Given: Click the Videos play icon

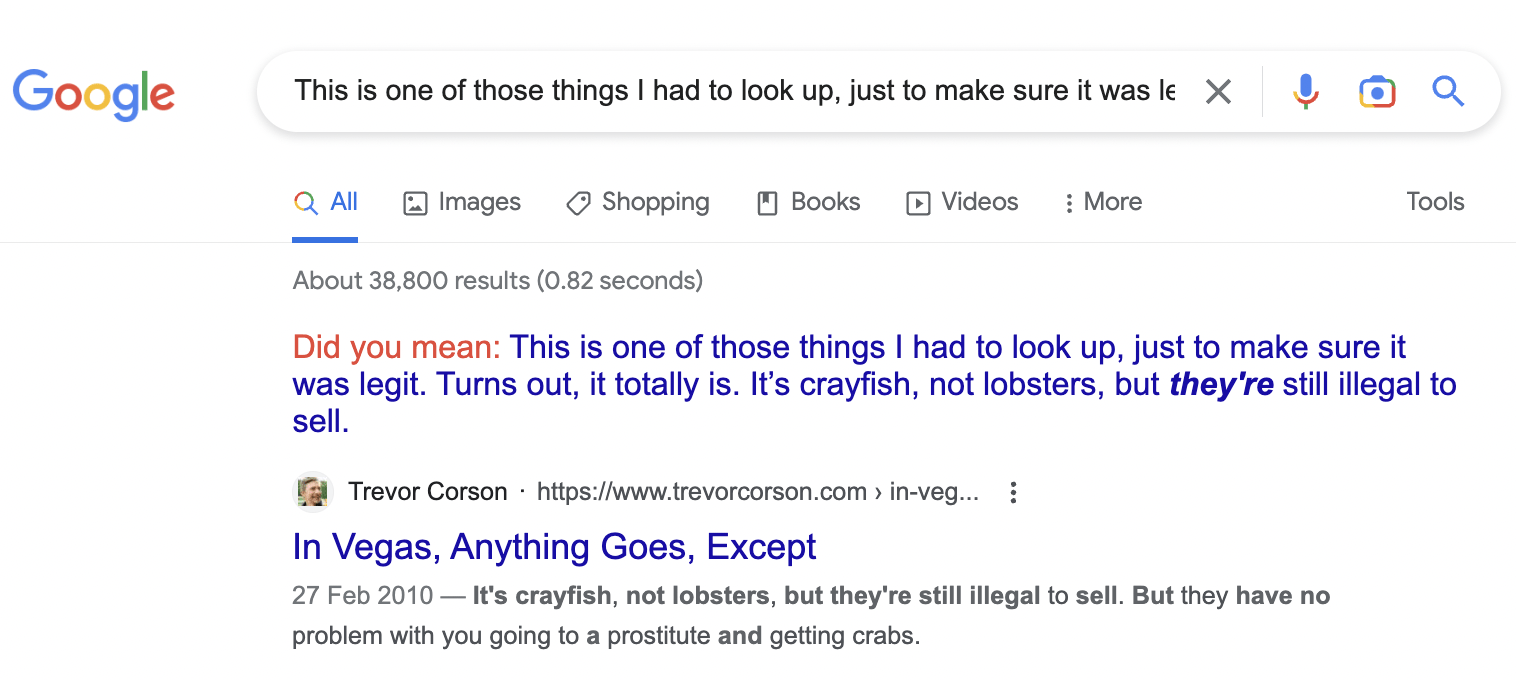Looking at the screenshot, I should coord(919,202).
